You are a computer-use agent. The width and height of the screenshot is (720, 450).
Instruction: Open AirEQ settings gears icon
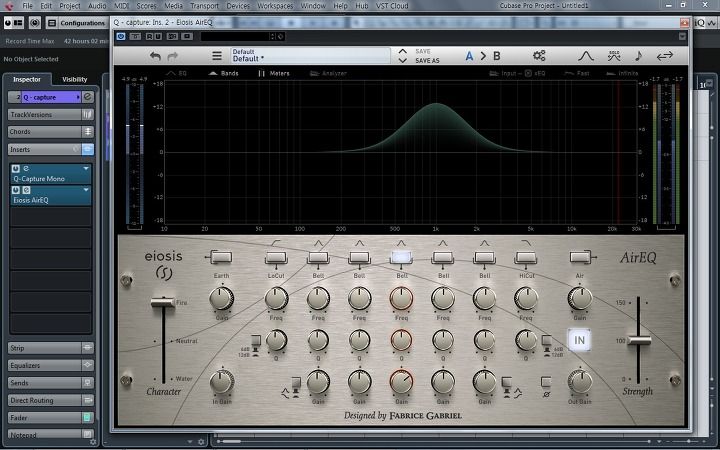coord(539,56)
